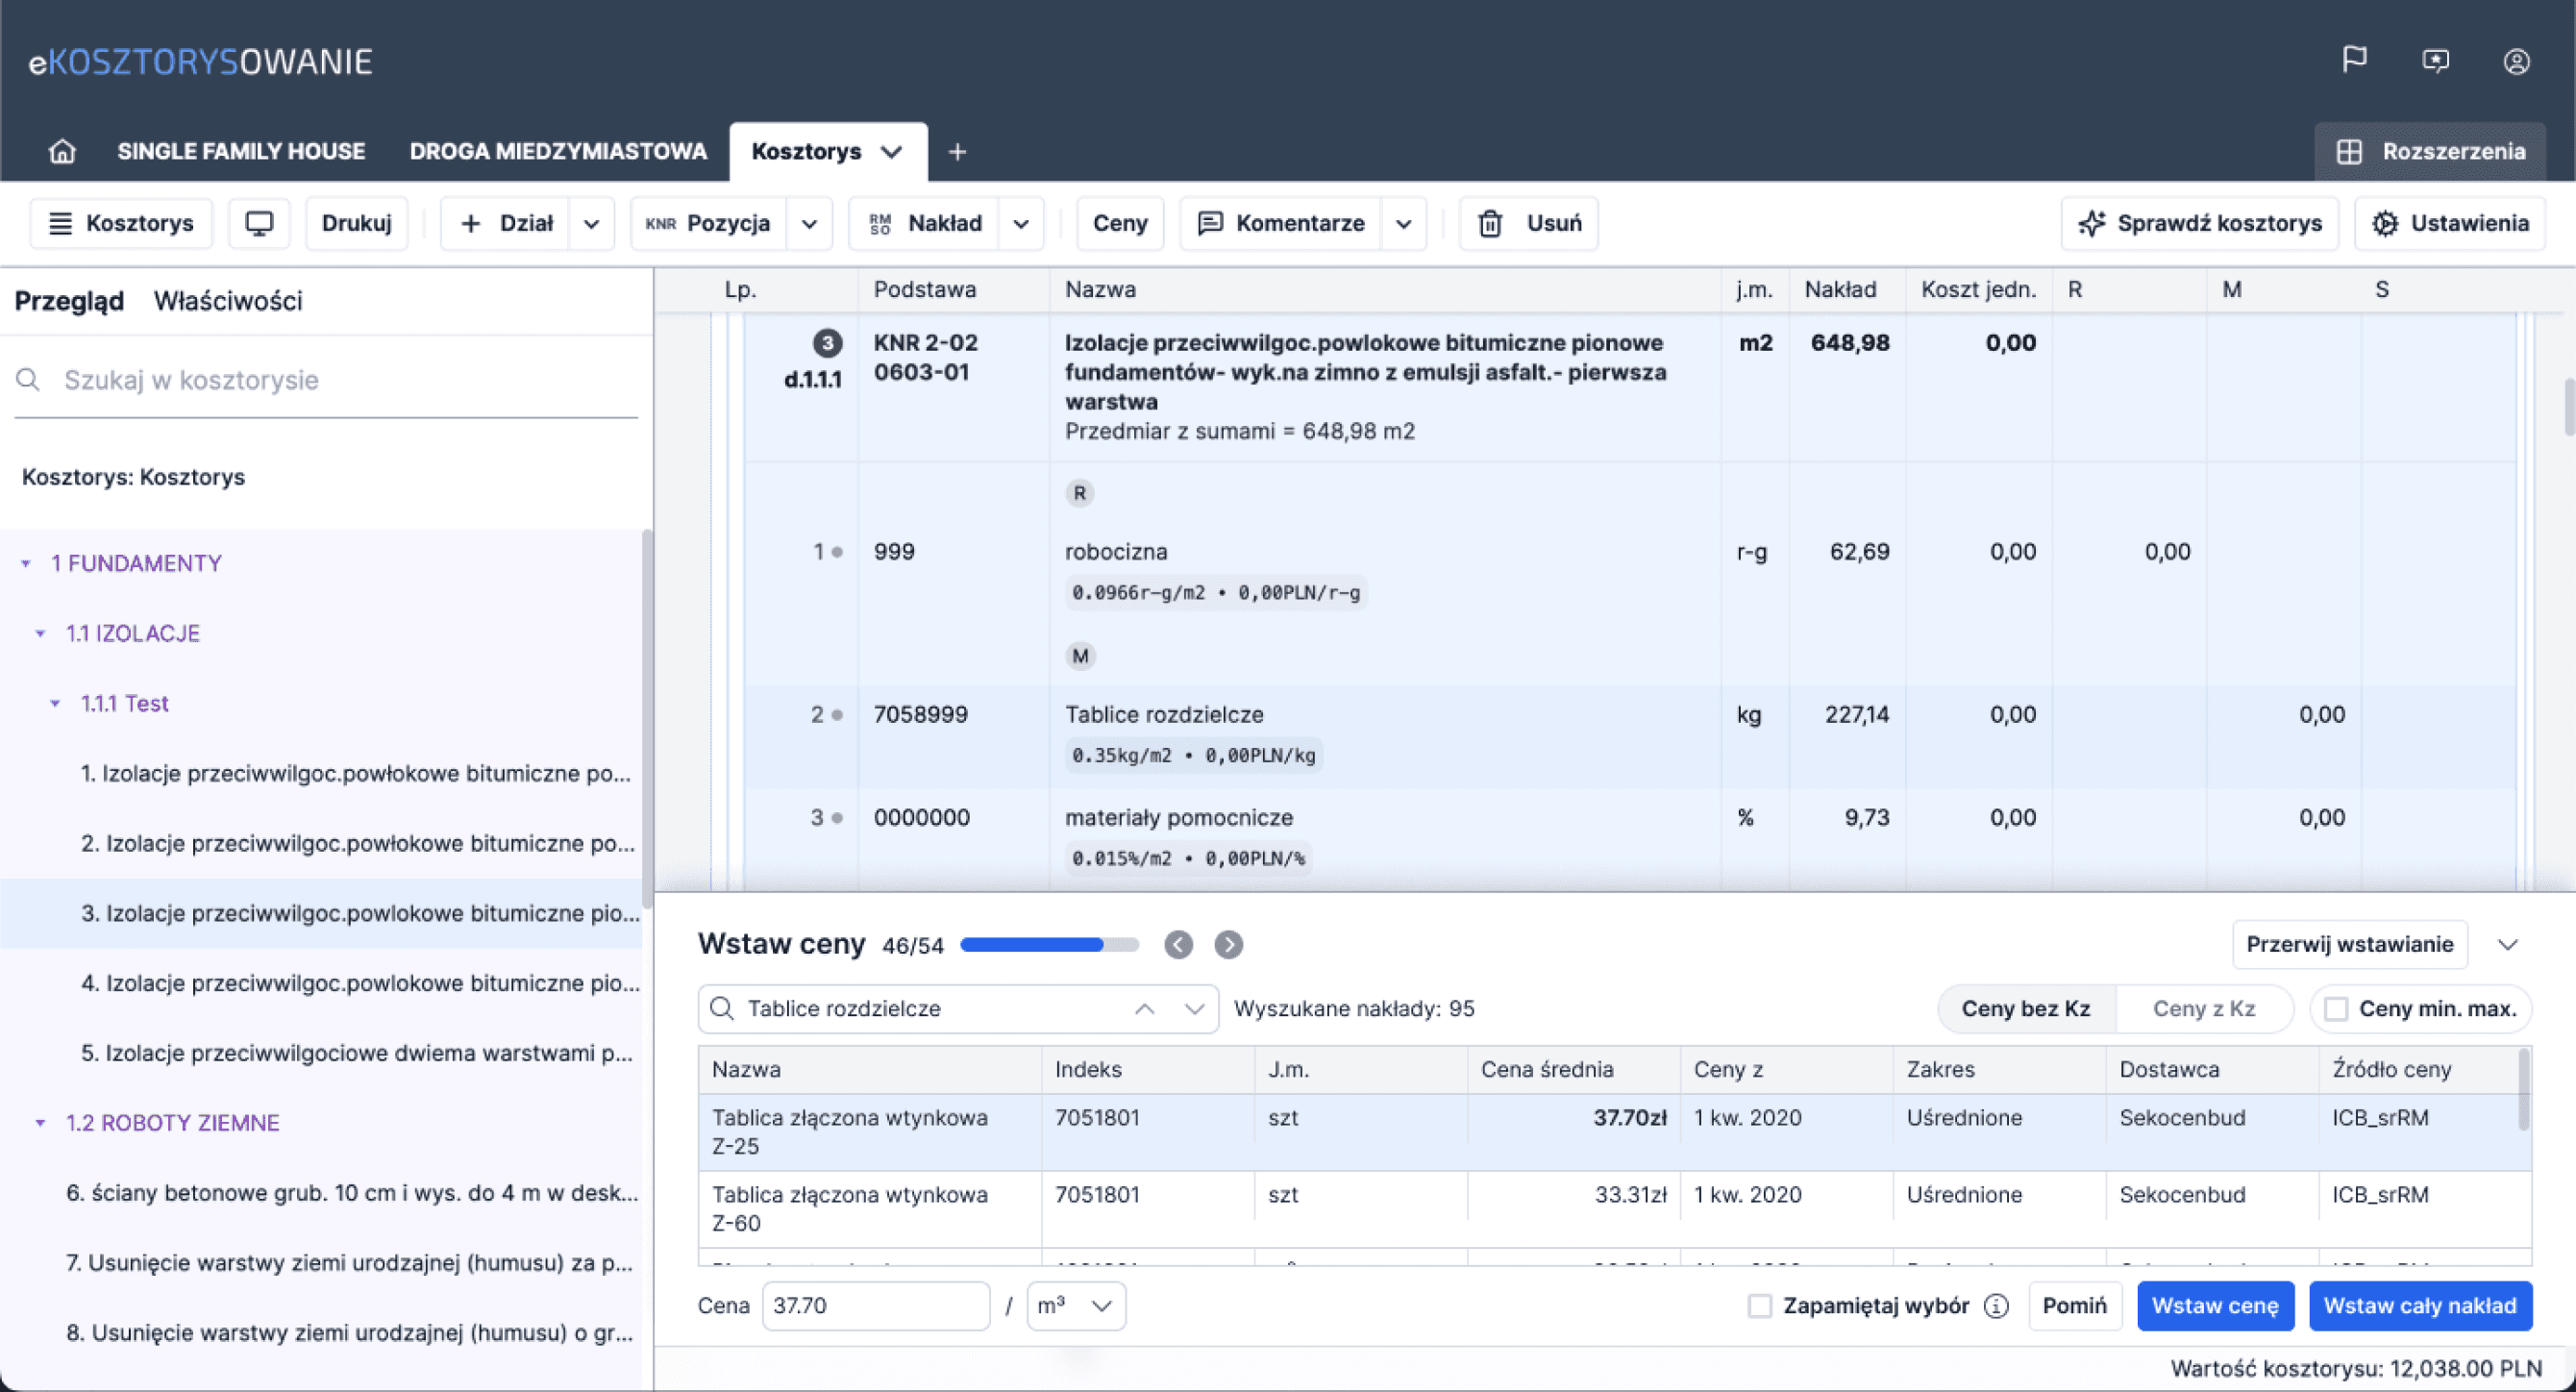
Task: Collapse the 1.2 ROBOTY ZIEMNE section
Action: tap(40, 1123)
